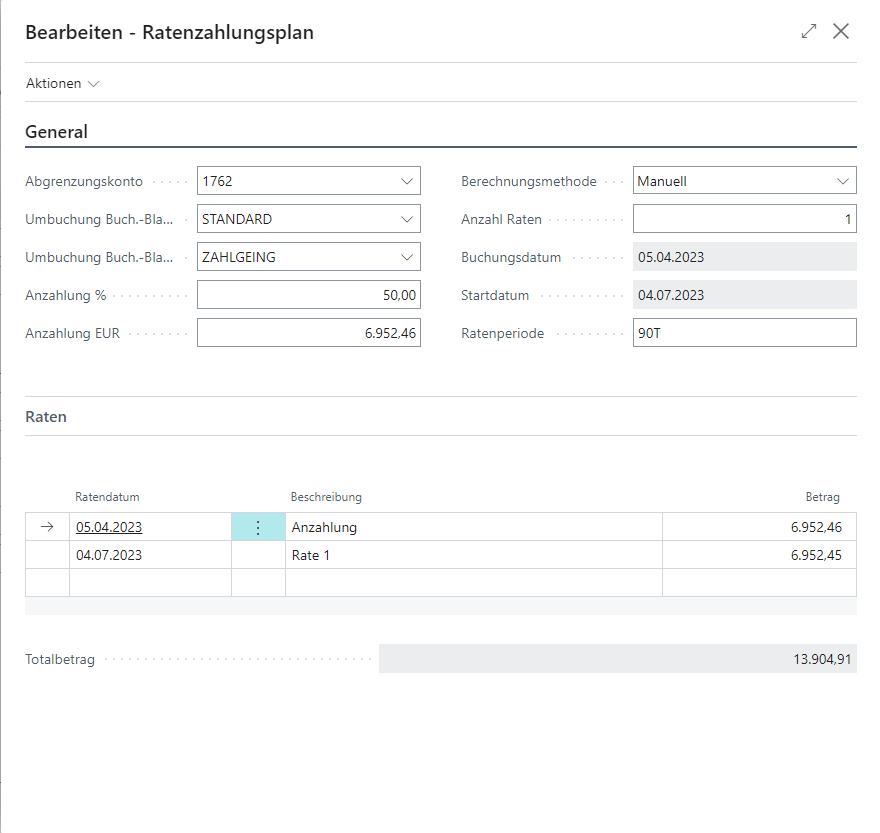Click the Abgrenzungskonto field label

[84, 181]
